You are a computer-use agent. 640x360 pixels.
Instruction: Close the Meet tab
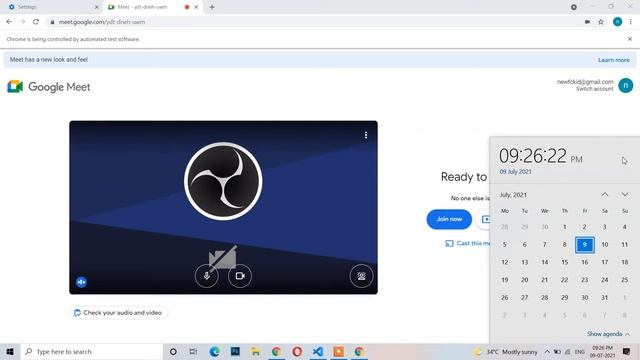click(196, 7)
